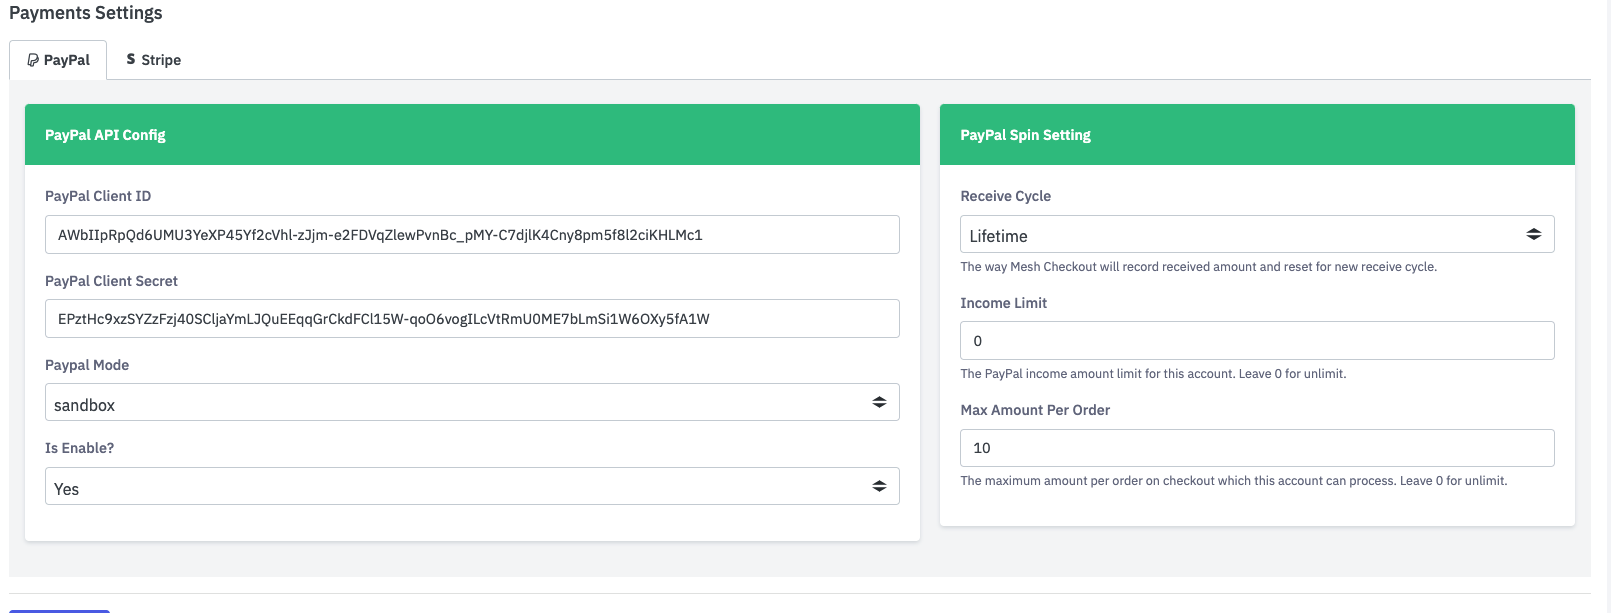
Task: Open the Is Enable? Yes dropdown
Action: click(472, 487)
